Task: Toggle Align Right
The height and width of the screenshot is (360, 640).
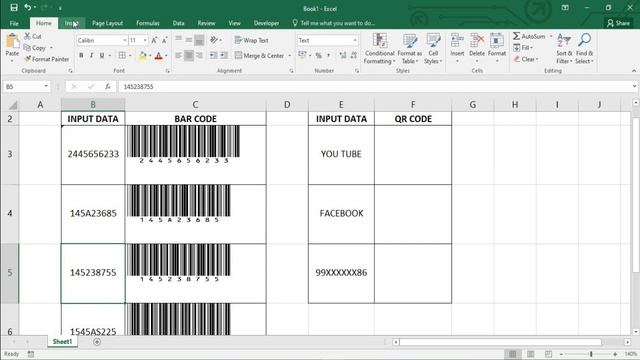Action: [x=199, y=55]
